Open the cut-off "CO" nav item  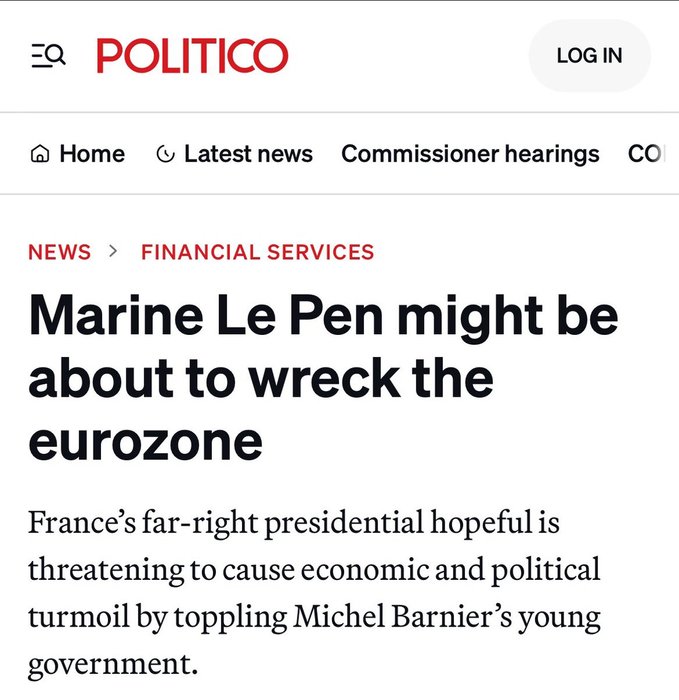coord(645,154)
